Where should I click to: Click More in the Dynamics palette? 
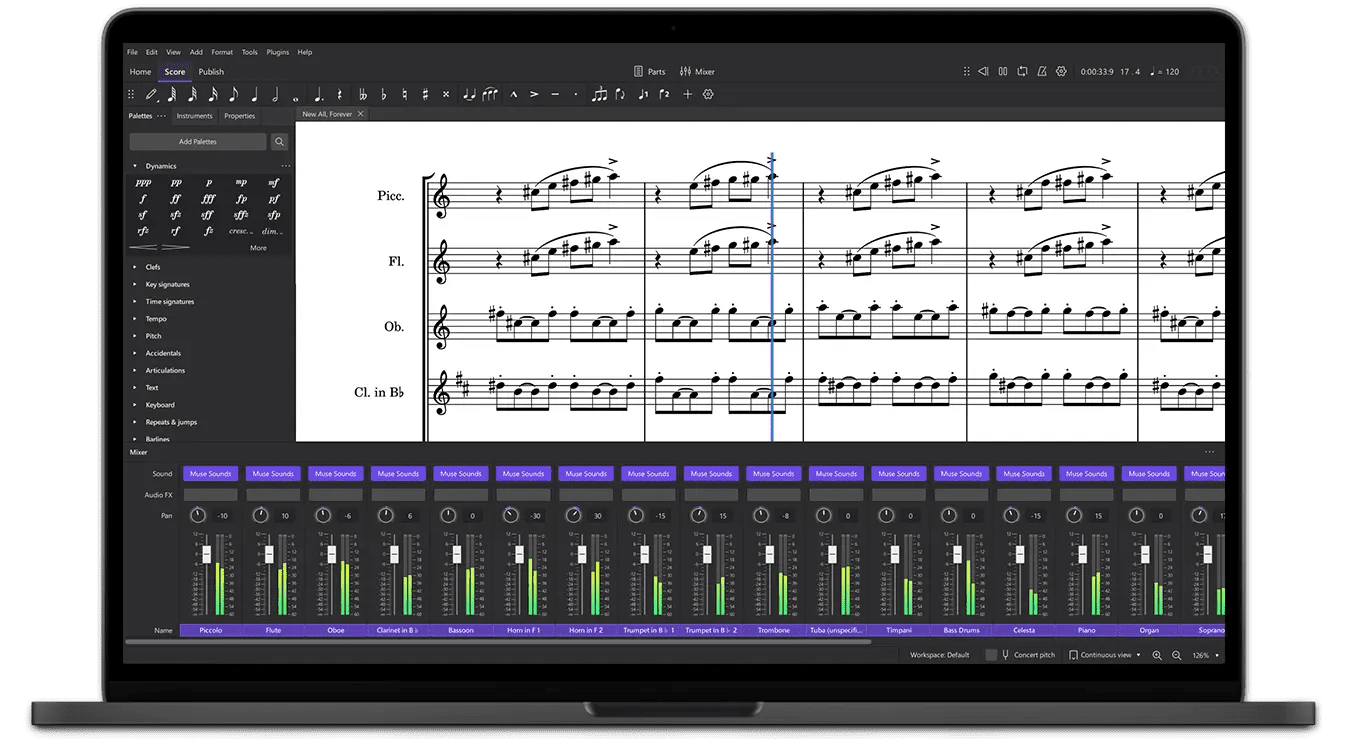(x=258, y=247)
